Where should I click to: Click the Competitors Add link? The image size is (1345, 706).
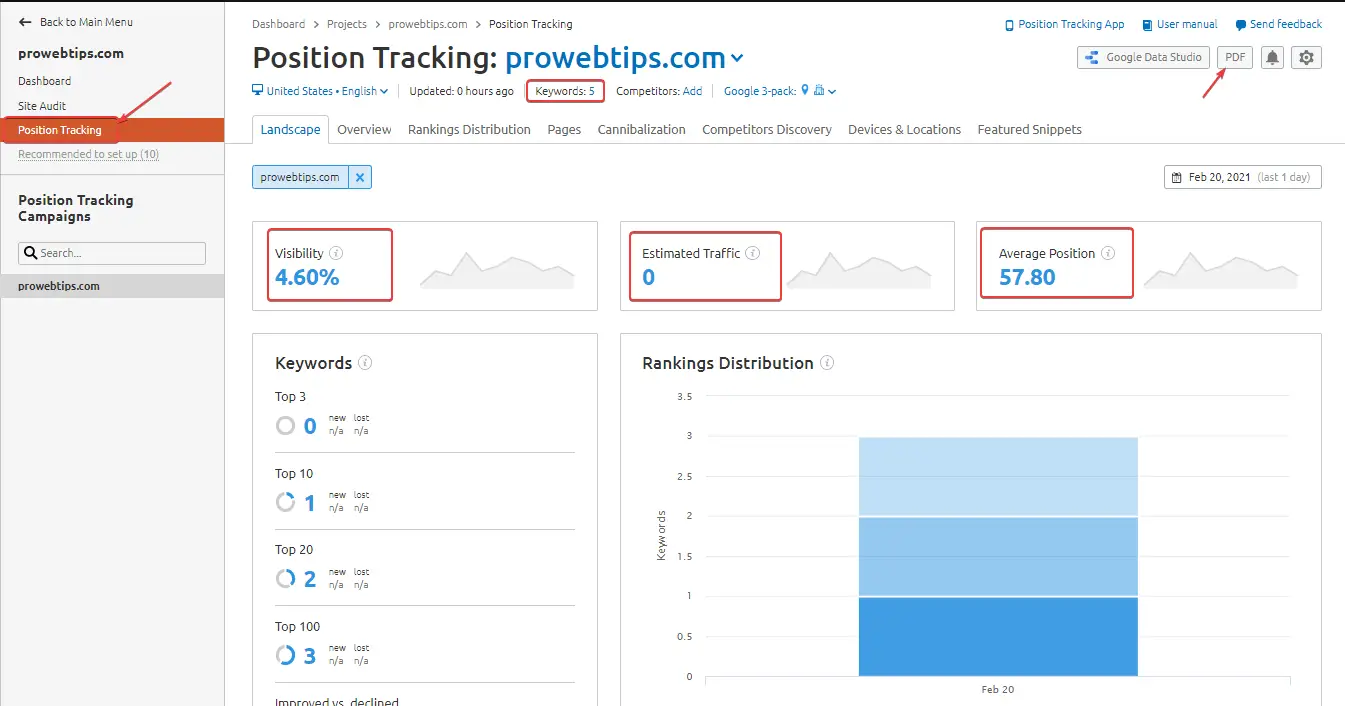click(x=692, y=91)
